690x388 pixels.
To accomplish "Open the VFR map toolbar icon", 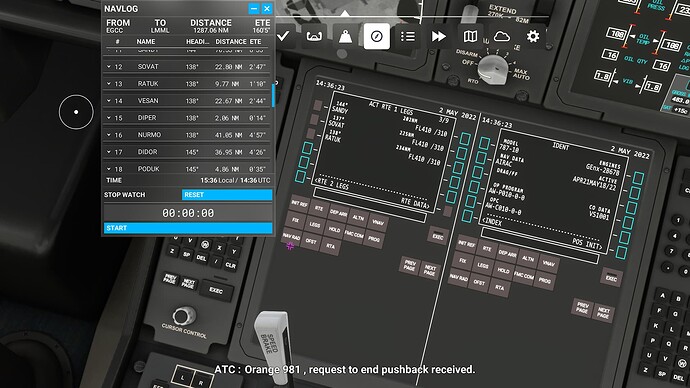I will pos(470,36).
